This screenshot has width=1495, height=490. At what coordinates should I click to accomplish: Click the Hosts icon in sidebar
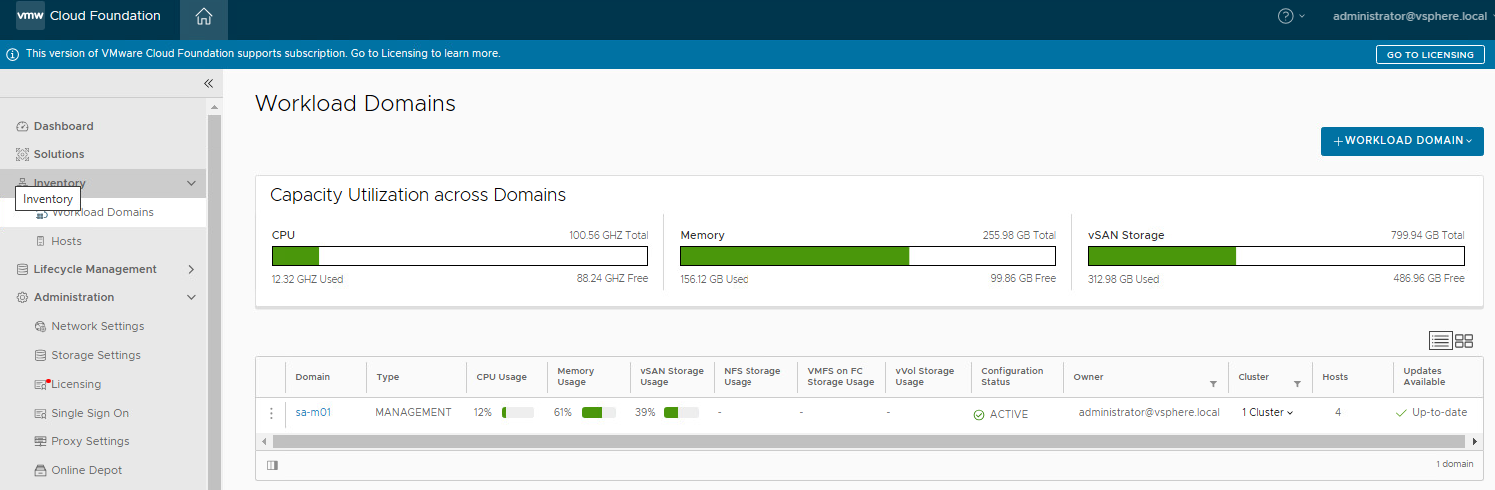coord(41,241)
